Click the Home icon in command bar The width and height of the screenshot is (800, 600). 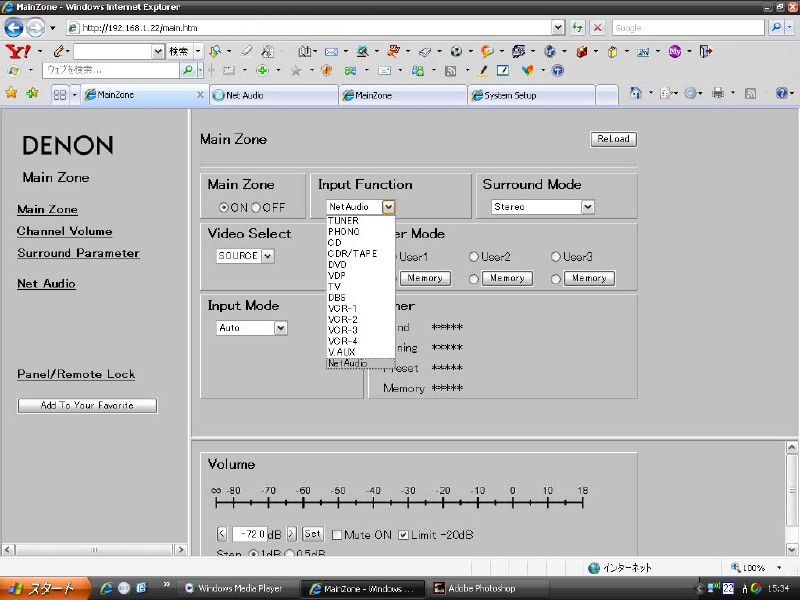pos(636,93)
